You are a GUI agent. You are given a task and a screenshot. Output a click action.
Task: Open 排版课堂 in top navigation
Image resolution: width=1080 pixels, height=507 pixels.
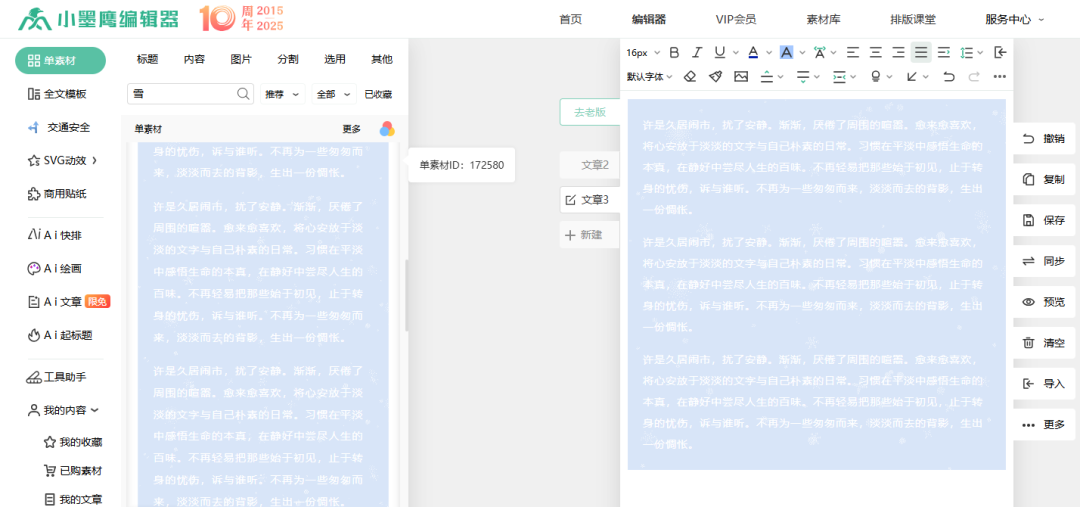click(x=913, y=19)
